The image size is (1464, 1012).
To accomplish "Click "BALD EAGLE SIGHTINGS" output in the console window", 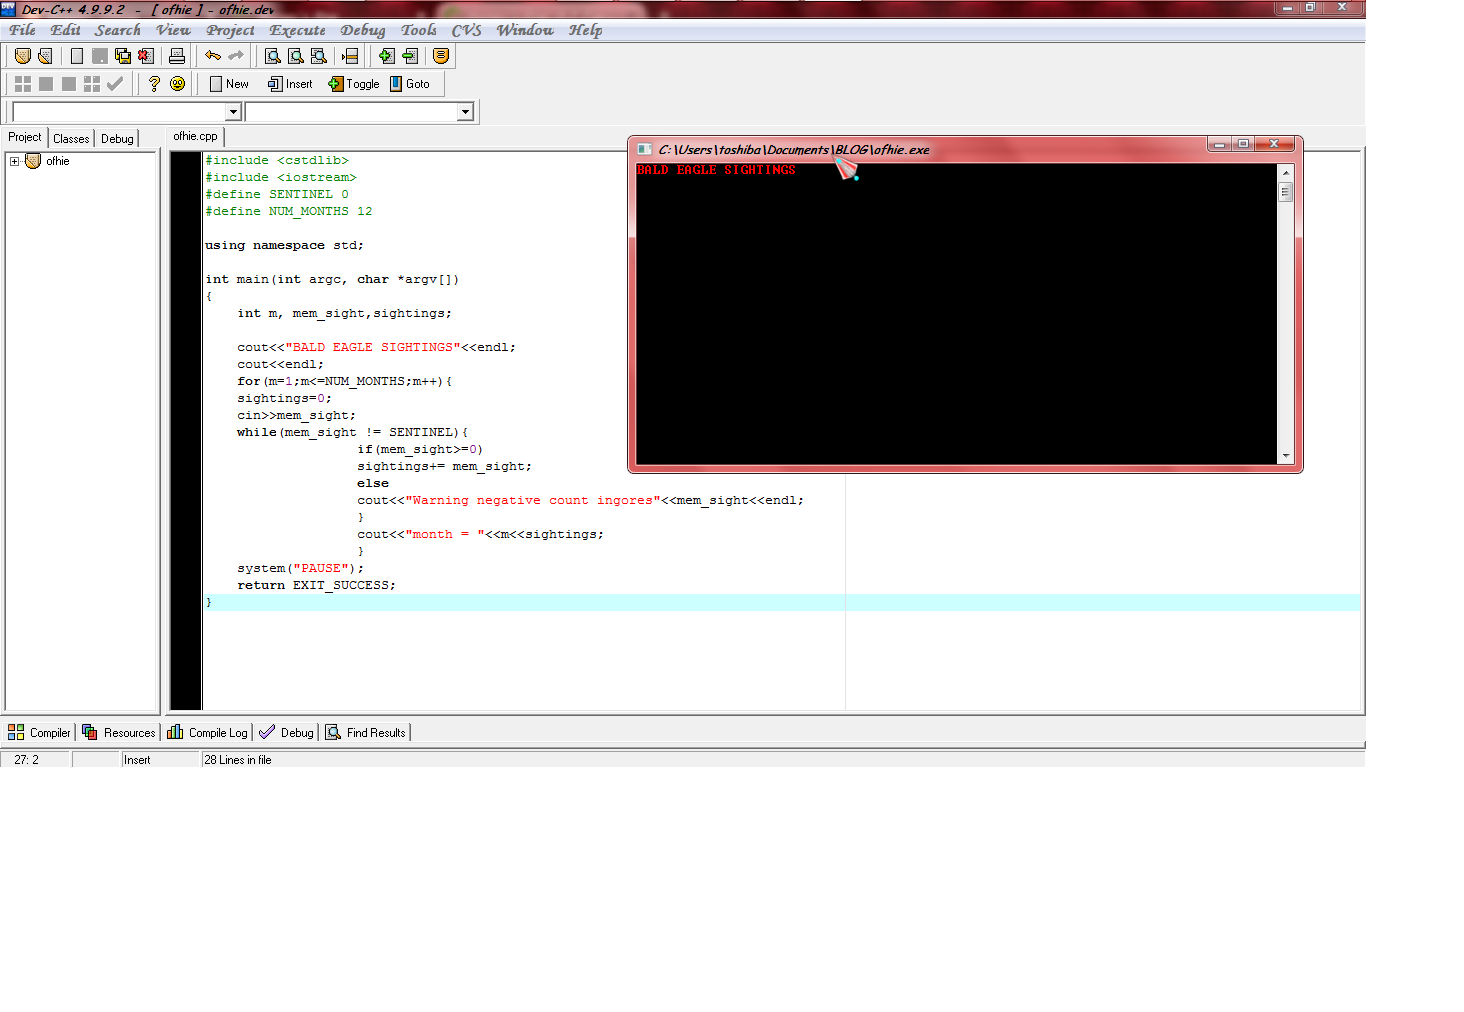I will click(716, 170).
